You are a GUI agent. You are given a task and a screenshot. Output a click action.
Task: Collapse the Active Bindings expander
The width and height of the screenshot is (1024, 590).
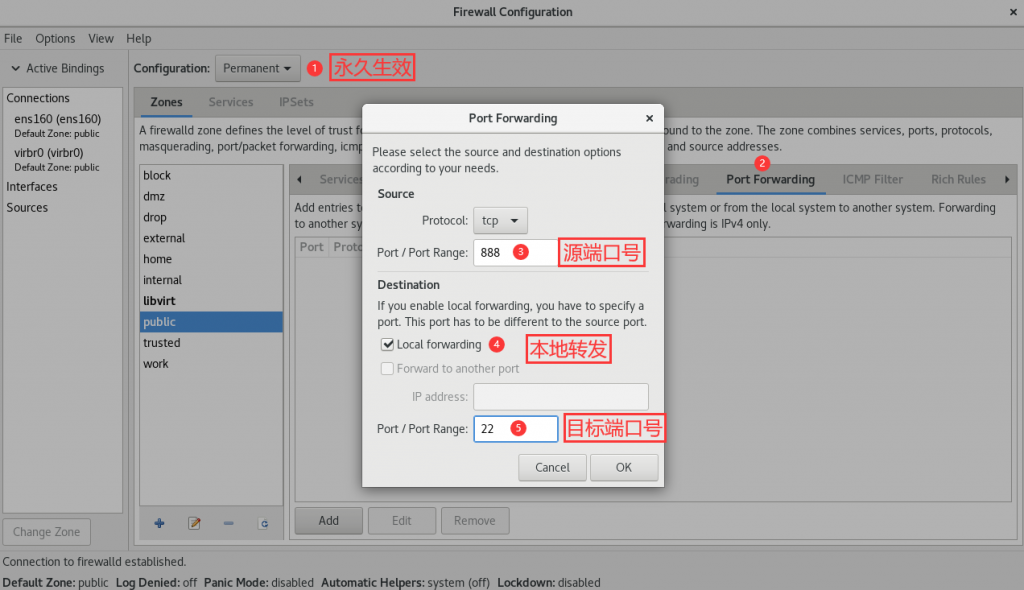[x=15, y=68]
